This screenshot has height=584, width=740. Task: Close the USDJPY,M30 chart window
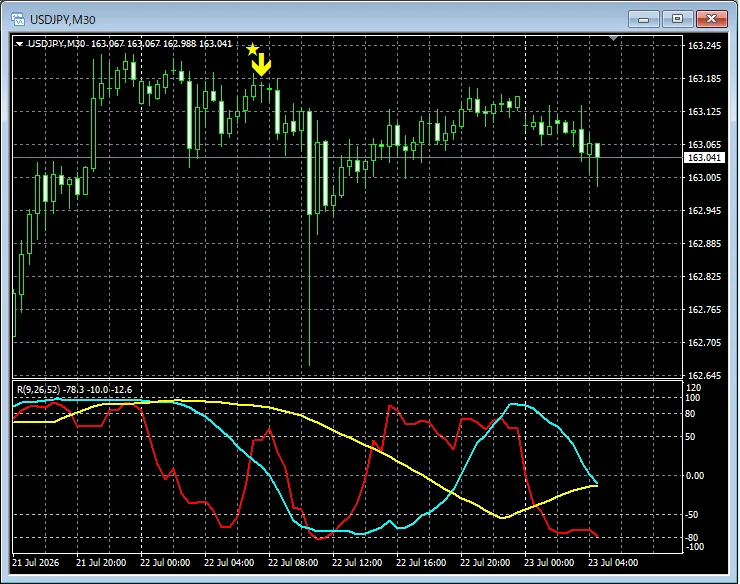point(712,19)
